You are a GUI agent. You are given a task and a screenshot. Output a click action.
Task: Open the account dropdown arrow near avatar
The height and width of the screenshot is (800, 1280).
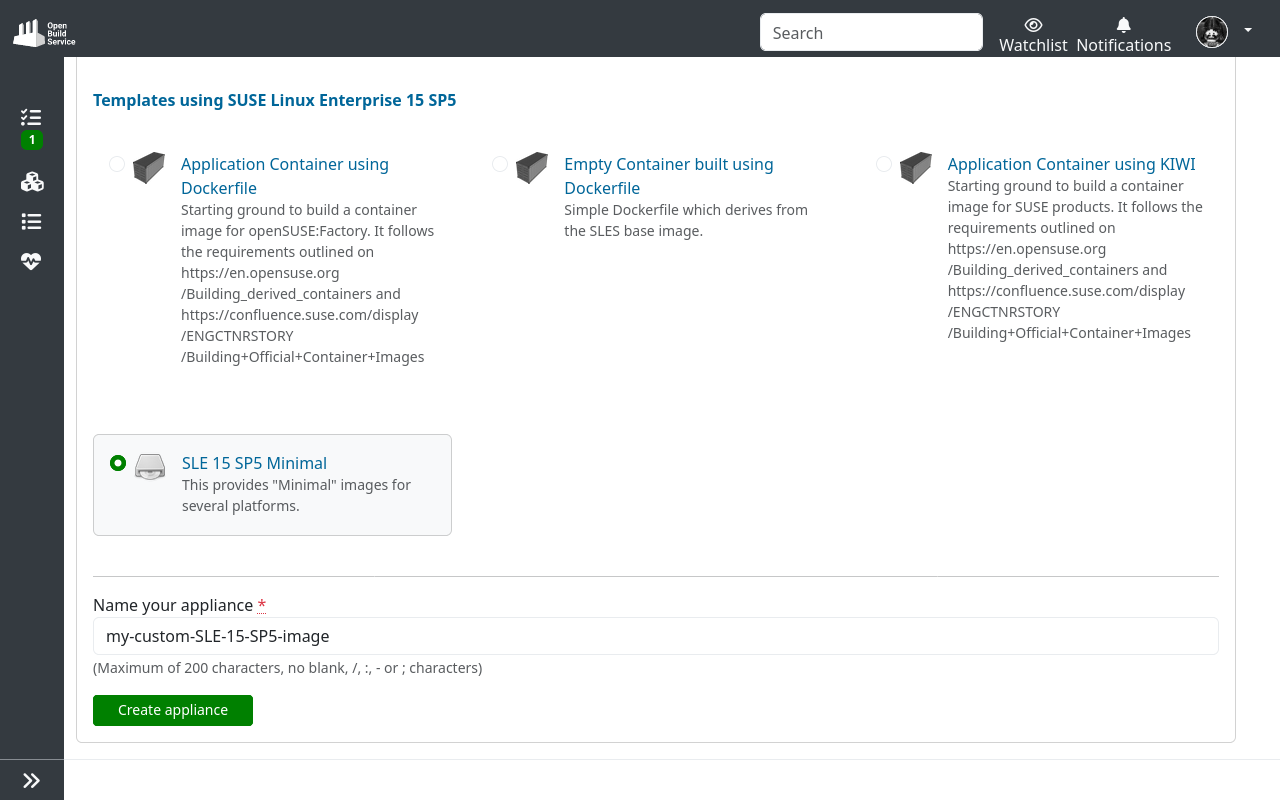pos(1247,30)
